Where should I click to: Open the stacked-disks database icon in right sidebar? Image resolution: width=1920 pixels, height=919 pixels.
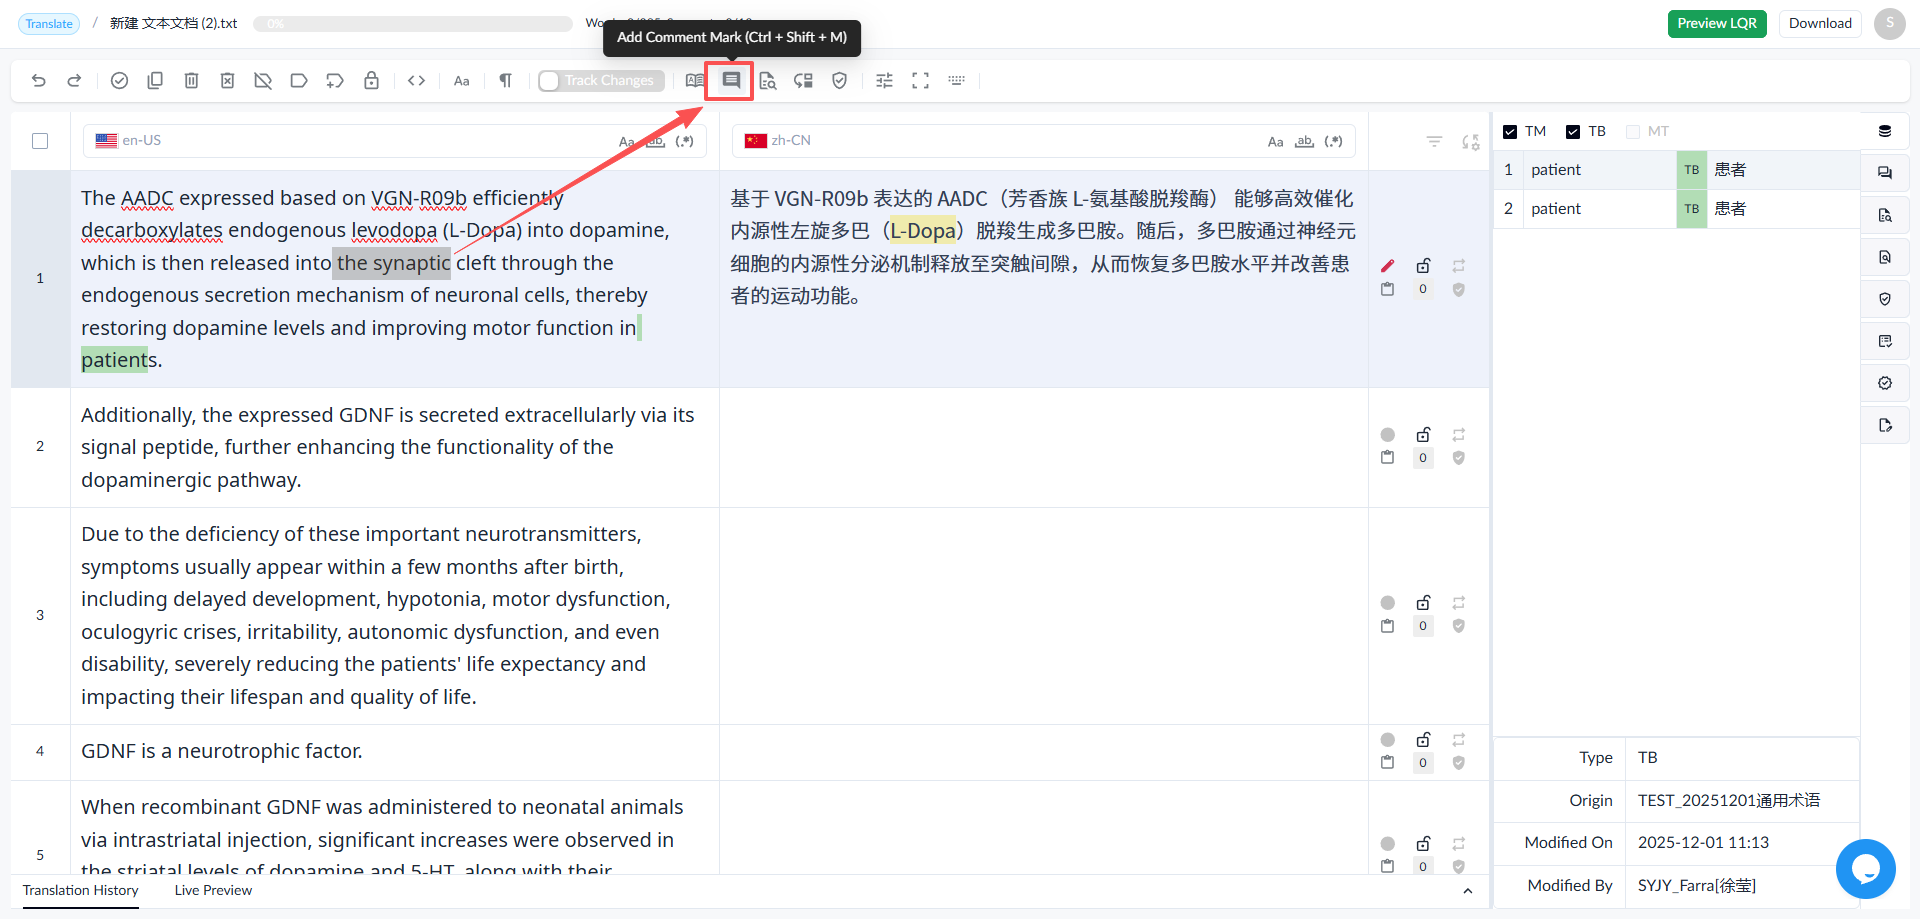point(1885,131)
